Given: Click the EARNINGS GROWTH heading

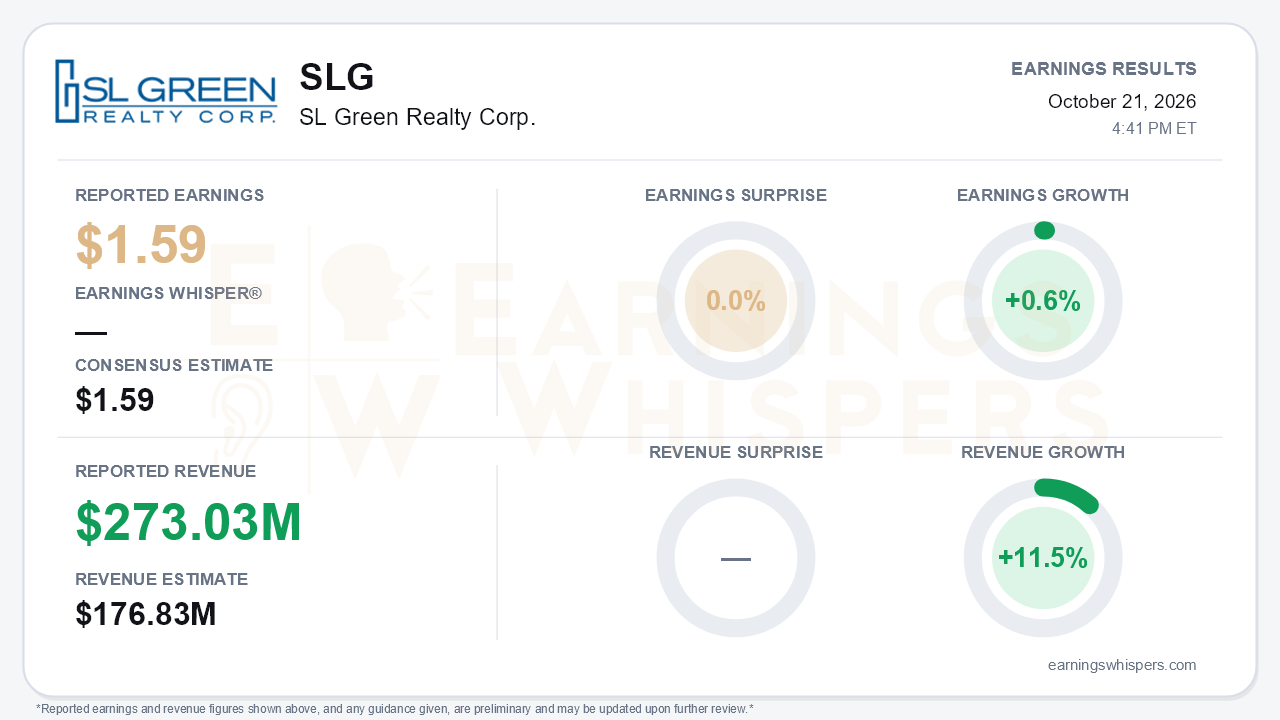Looking at the screenshot, I should click(1043, 195).
